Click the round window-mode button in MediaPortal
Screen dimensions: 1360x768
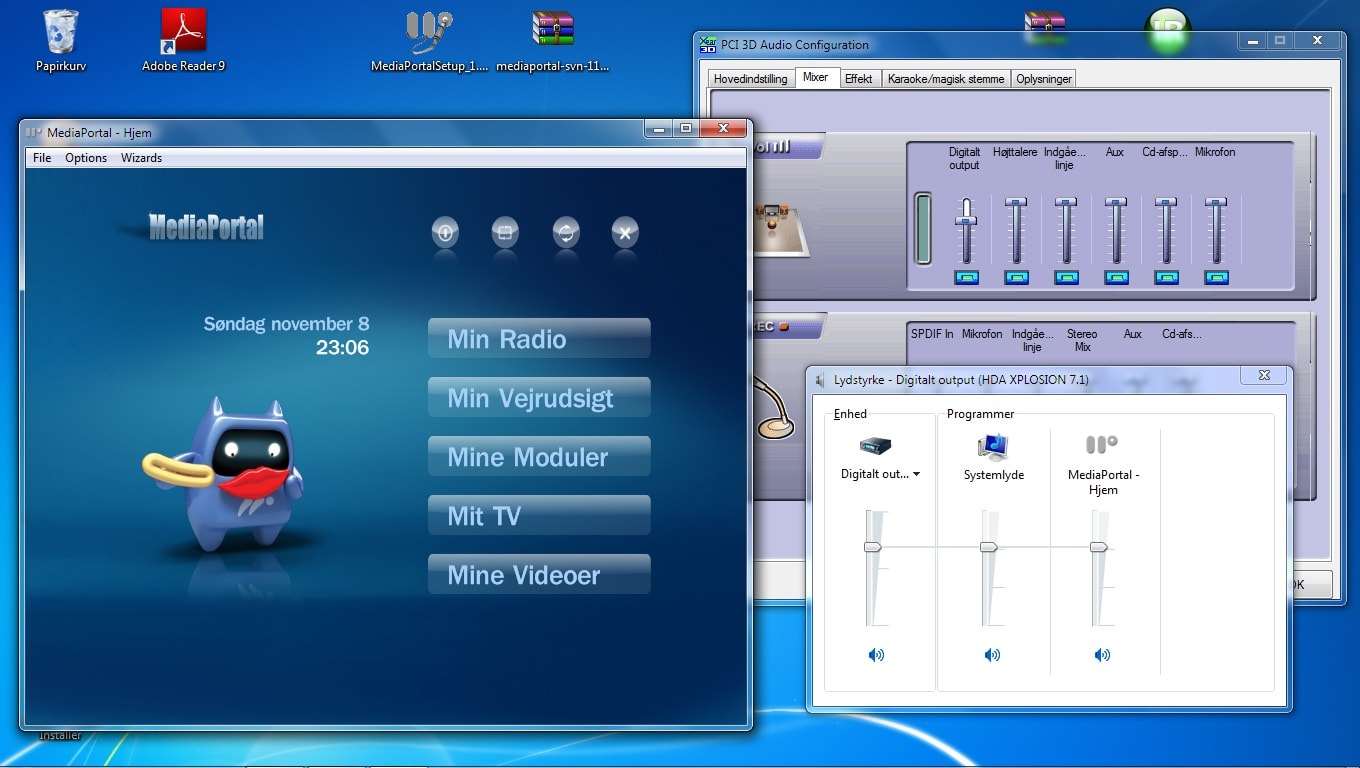pyautogui.click(x=505, y=233)
